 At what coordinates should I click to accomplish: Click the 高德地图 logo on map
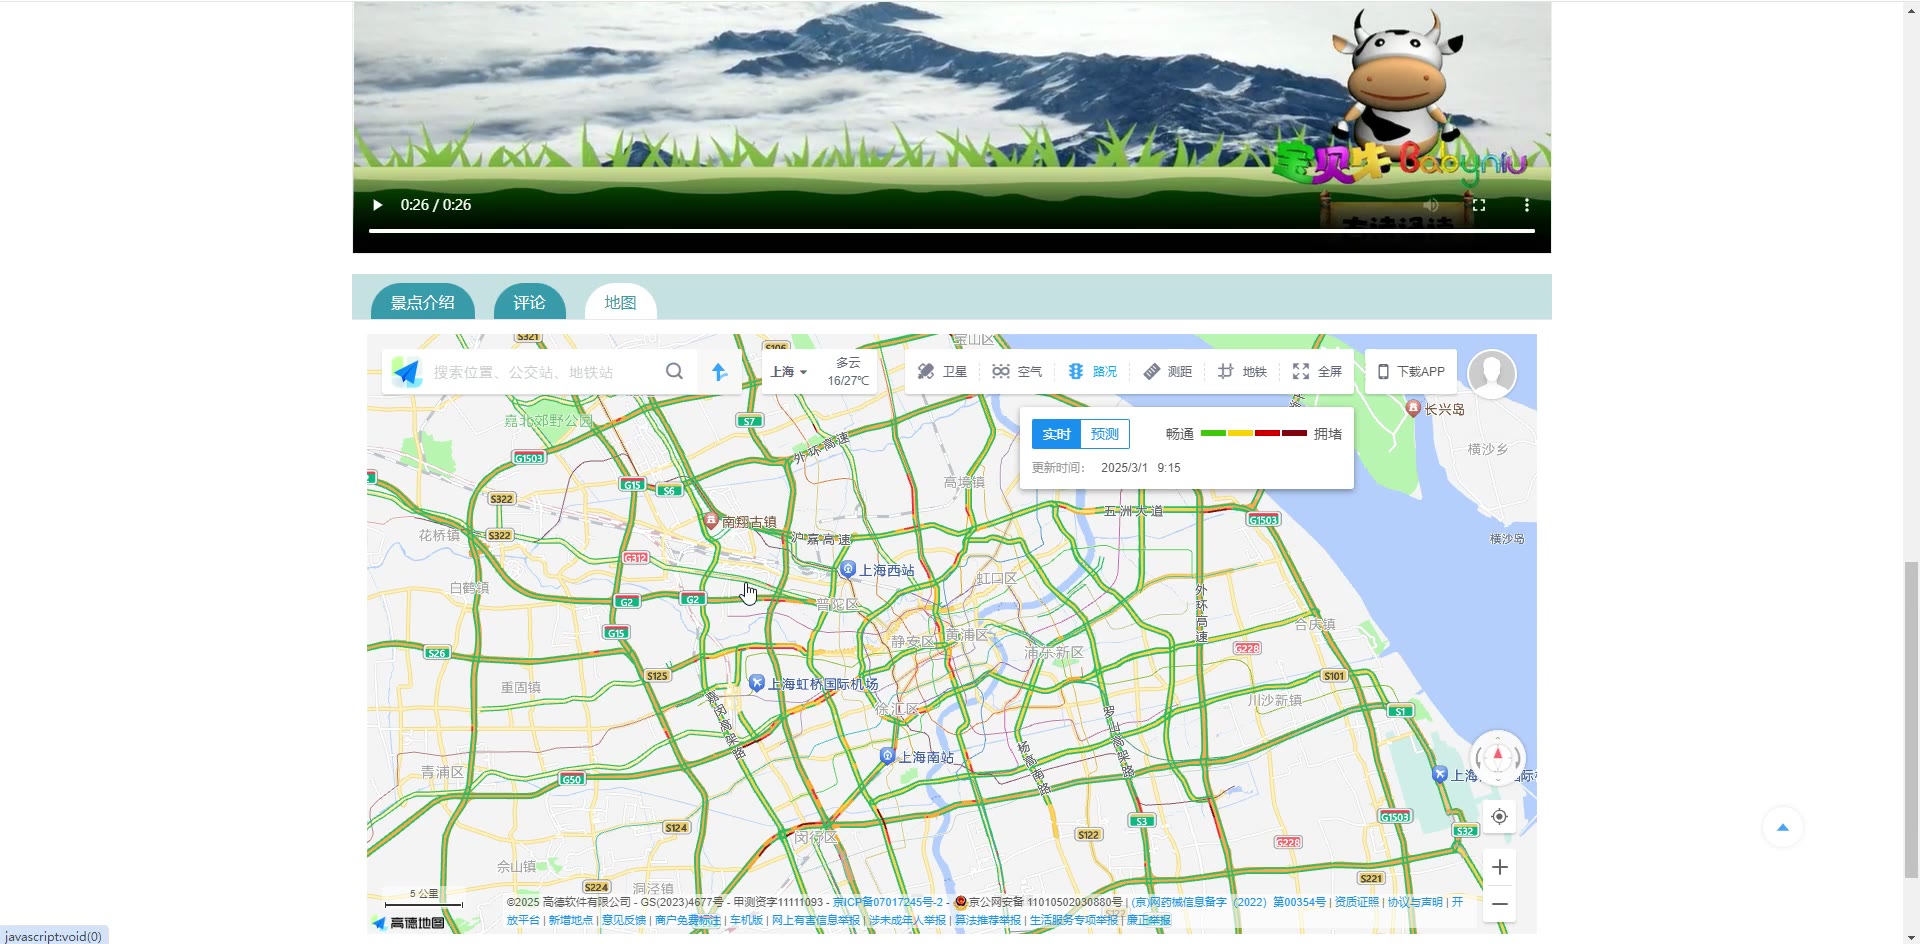coord(409,923)
